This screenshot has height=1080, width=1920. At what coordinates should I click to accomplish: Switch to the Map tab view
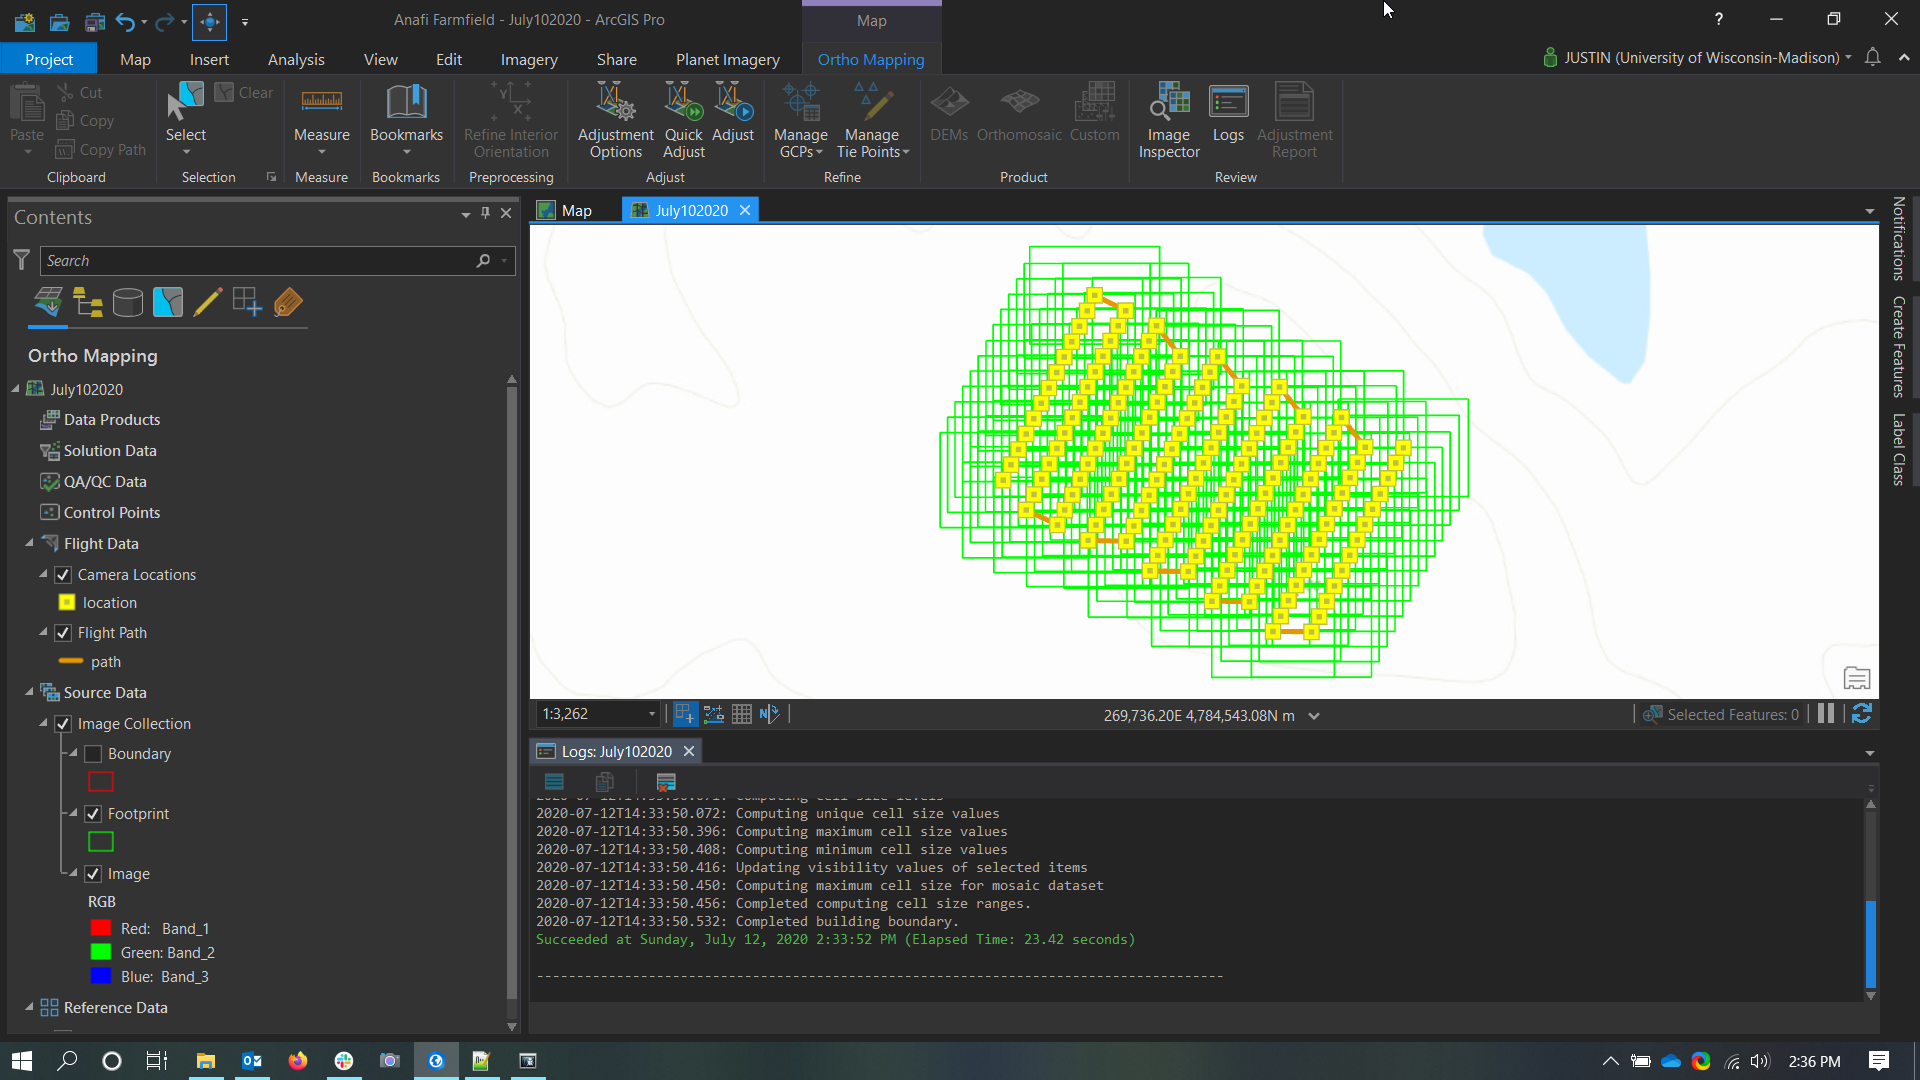(x=565, y=210)
